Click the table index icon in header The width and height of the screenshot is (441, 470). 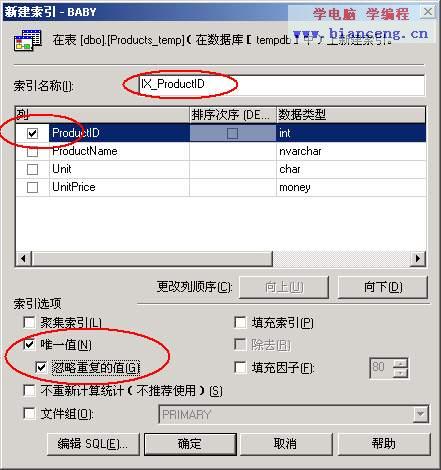[x=28, y=40]
